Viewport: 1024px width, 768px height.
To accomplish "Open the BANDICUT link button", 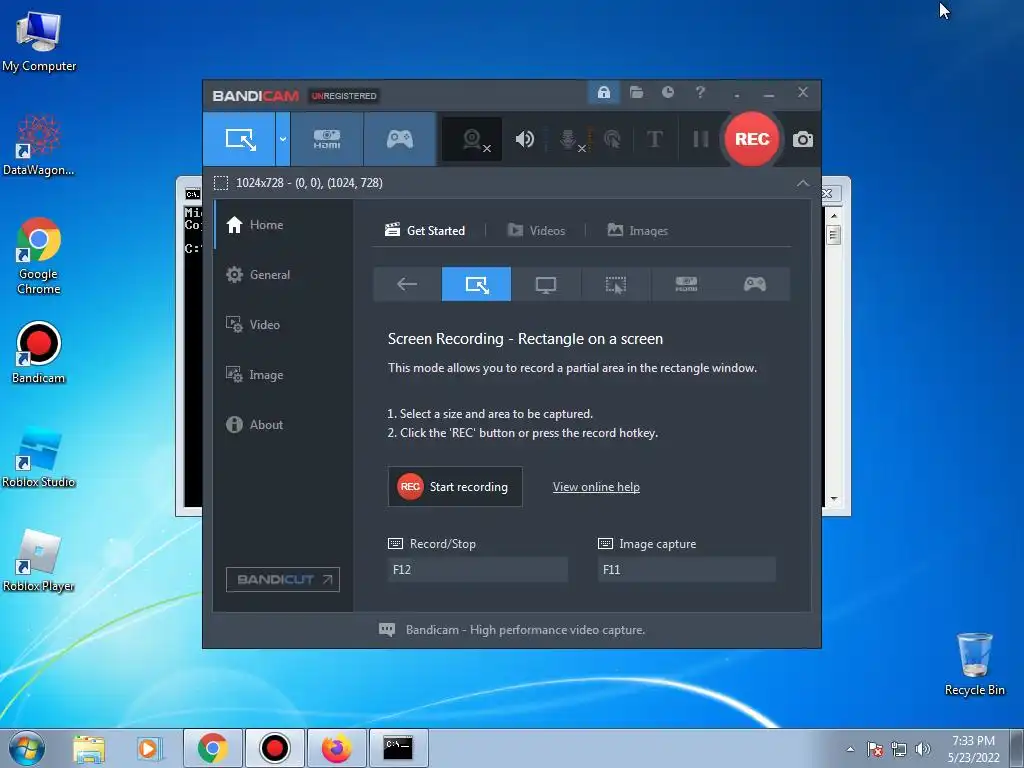I will coord(283,579).
